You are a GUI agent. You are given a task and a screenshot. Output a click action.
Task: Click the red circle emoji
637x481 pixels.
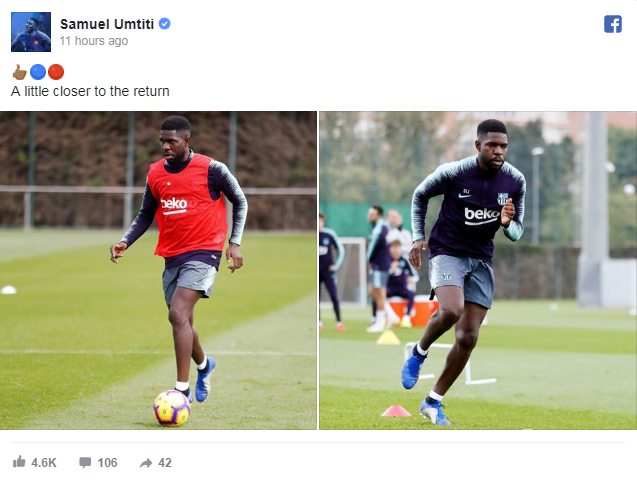coord(56,72)
